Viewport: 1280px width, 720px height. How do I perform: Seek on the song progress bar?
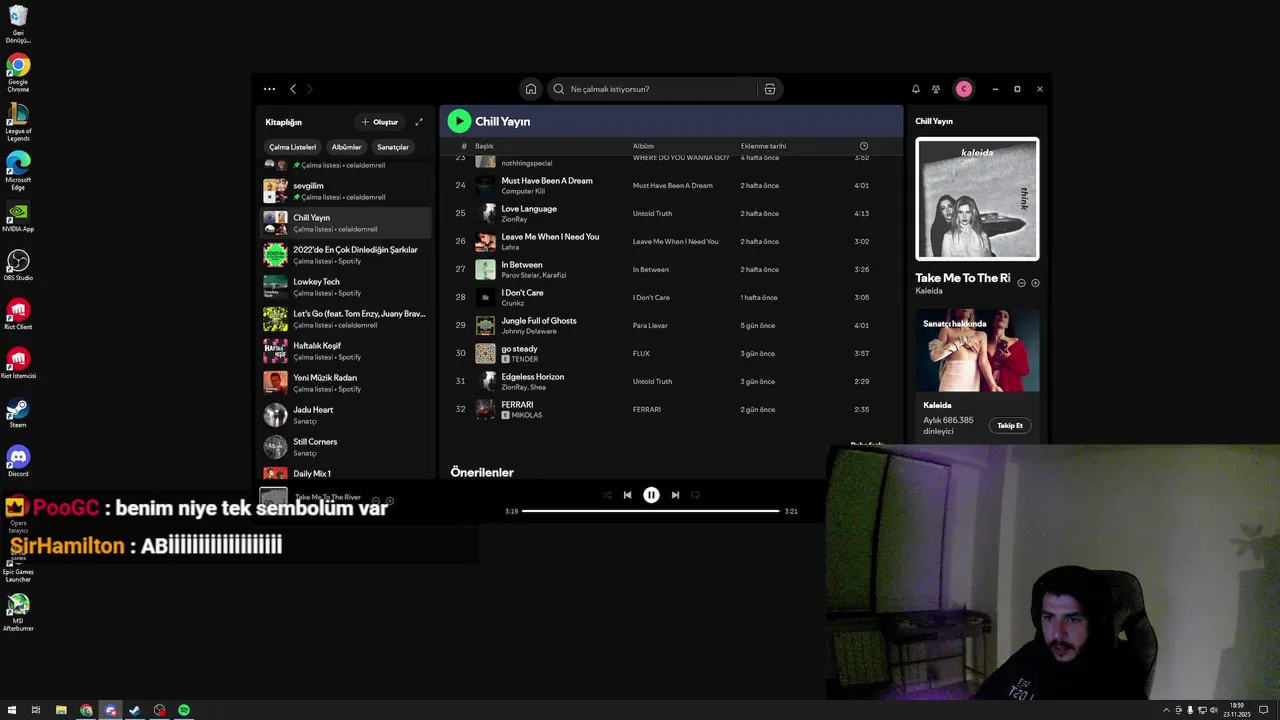click(x=651, y=511)
